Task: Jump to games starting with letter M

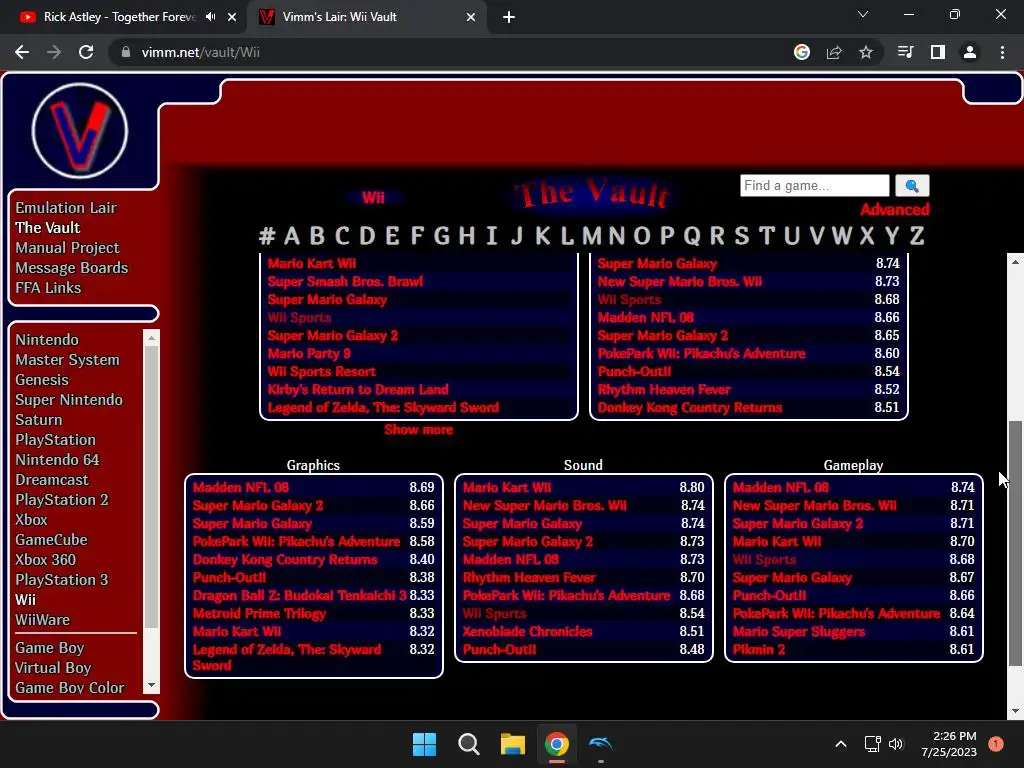Action: pyautogui.click(x=592, y=235)
